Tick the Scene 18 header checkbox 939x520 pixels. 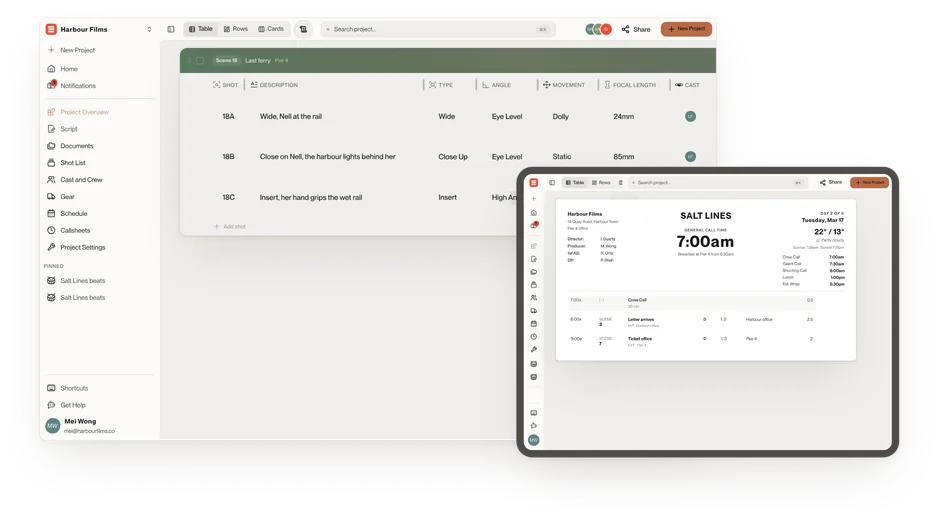[x=200, y=61]
